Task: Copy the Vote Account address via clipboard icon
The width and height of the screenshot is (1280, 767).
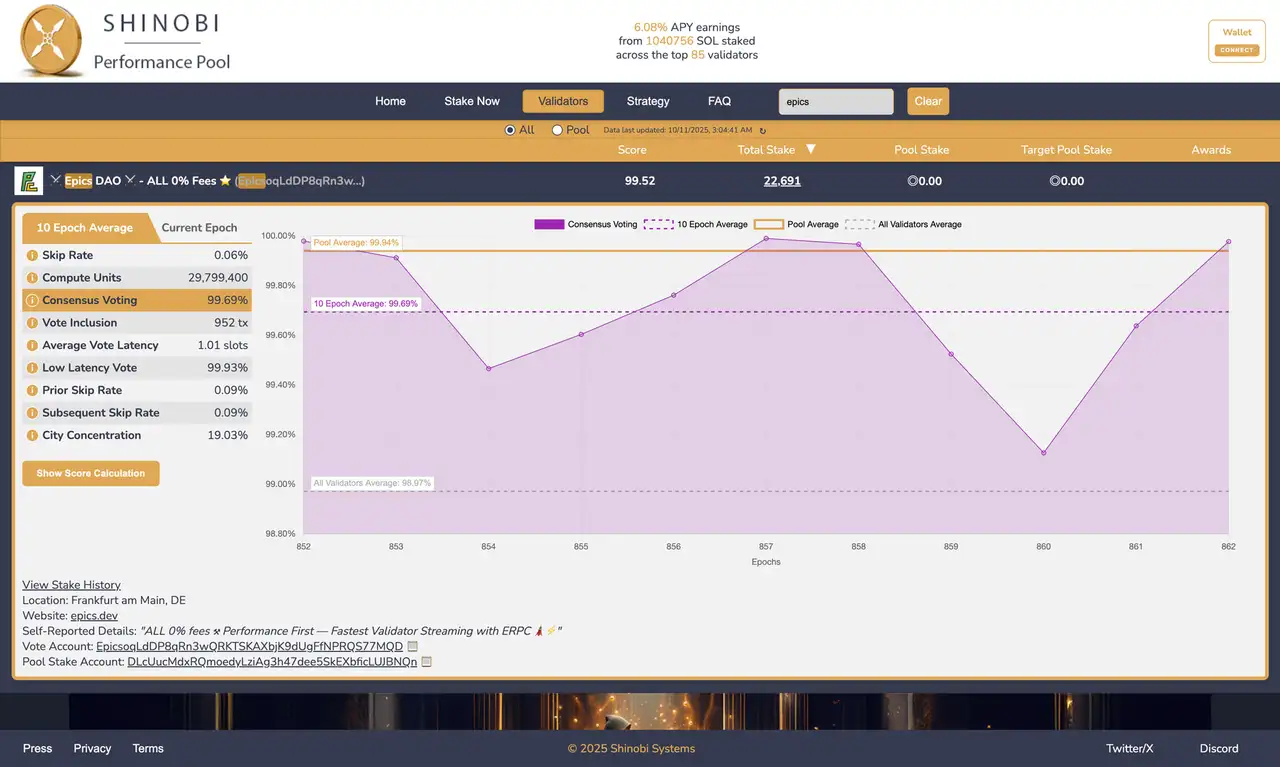Action: [411, 646]
